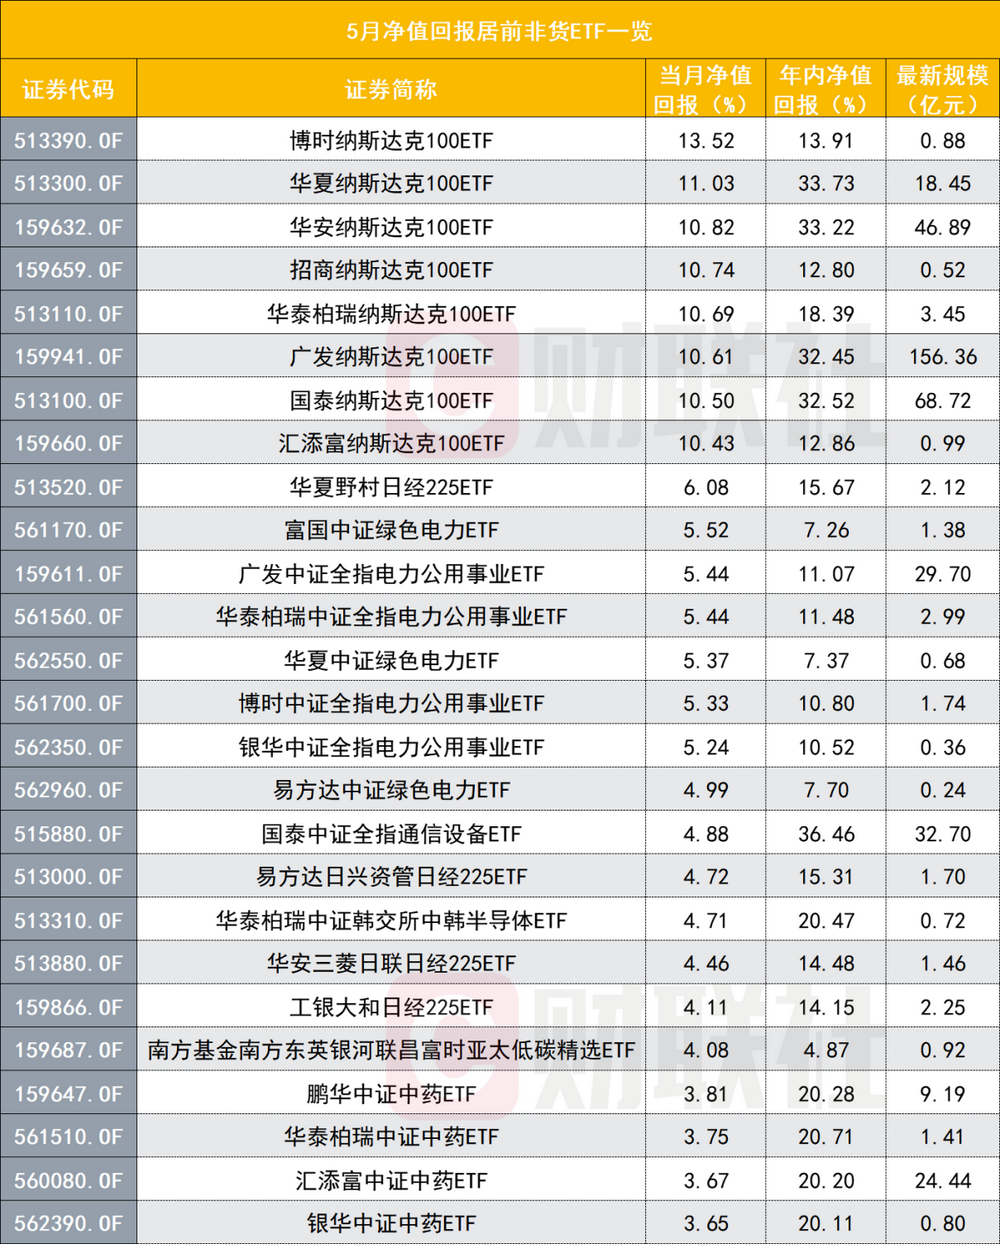Screen dimensions: 1000x1245
Task: Select the name 国泰纳斯达克100ETF
Action: [x=391, y=401]
